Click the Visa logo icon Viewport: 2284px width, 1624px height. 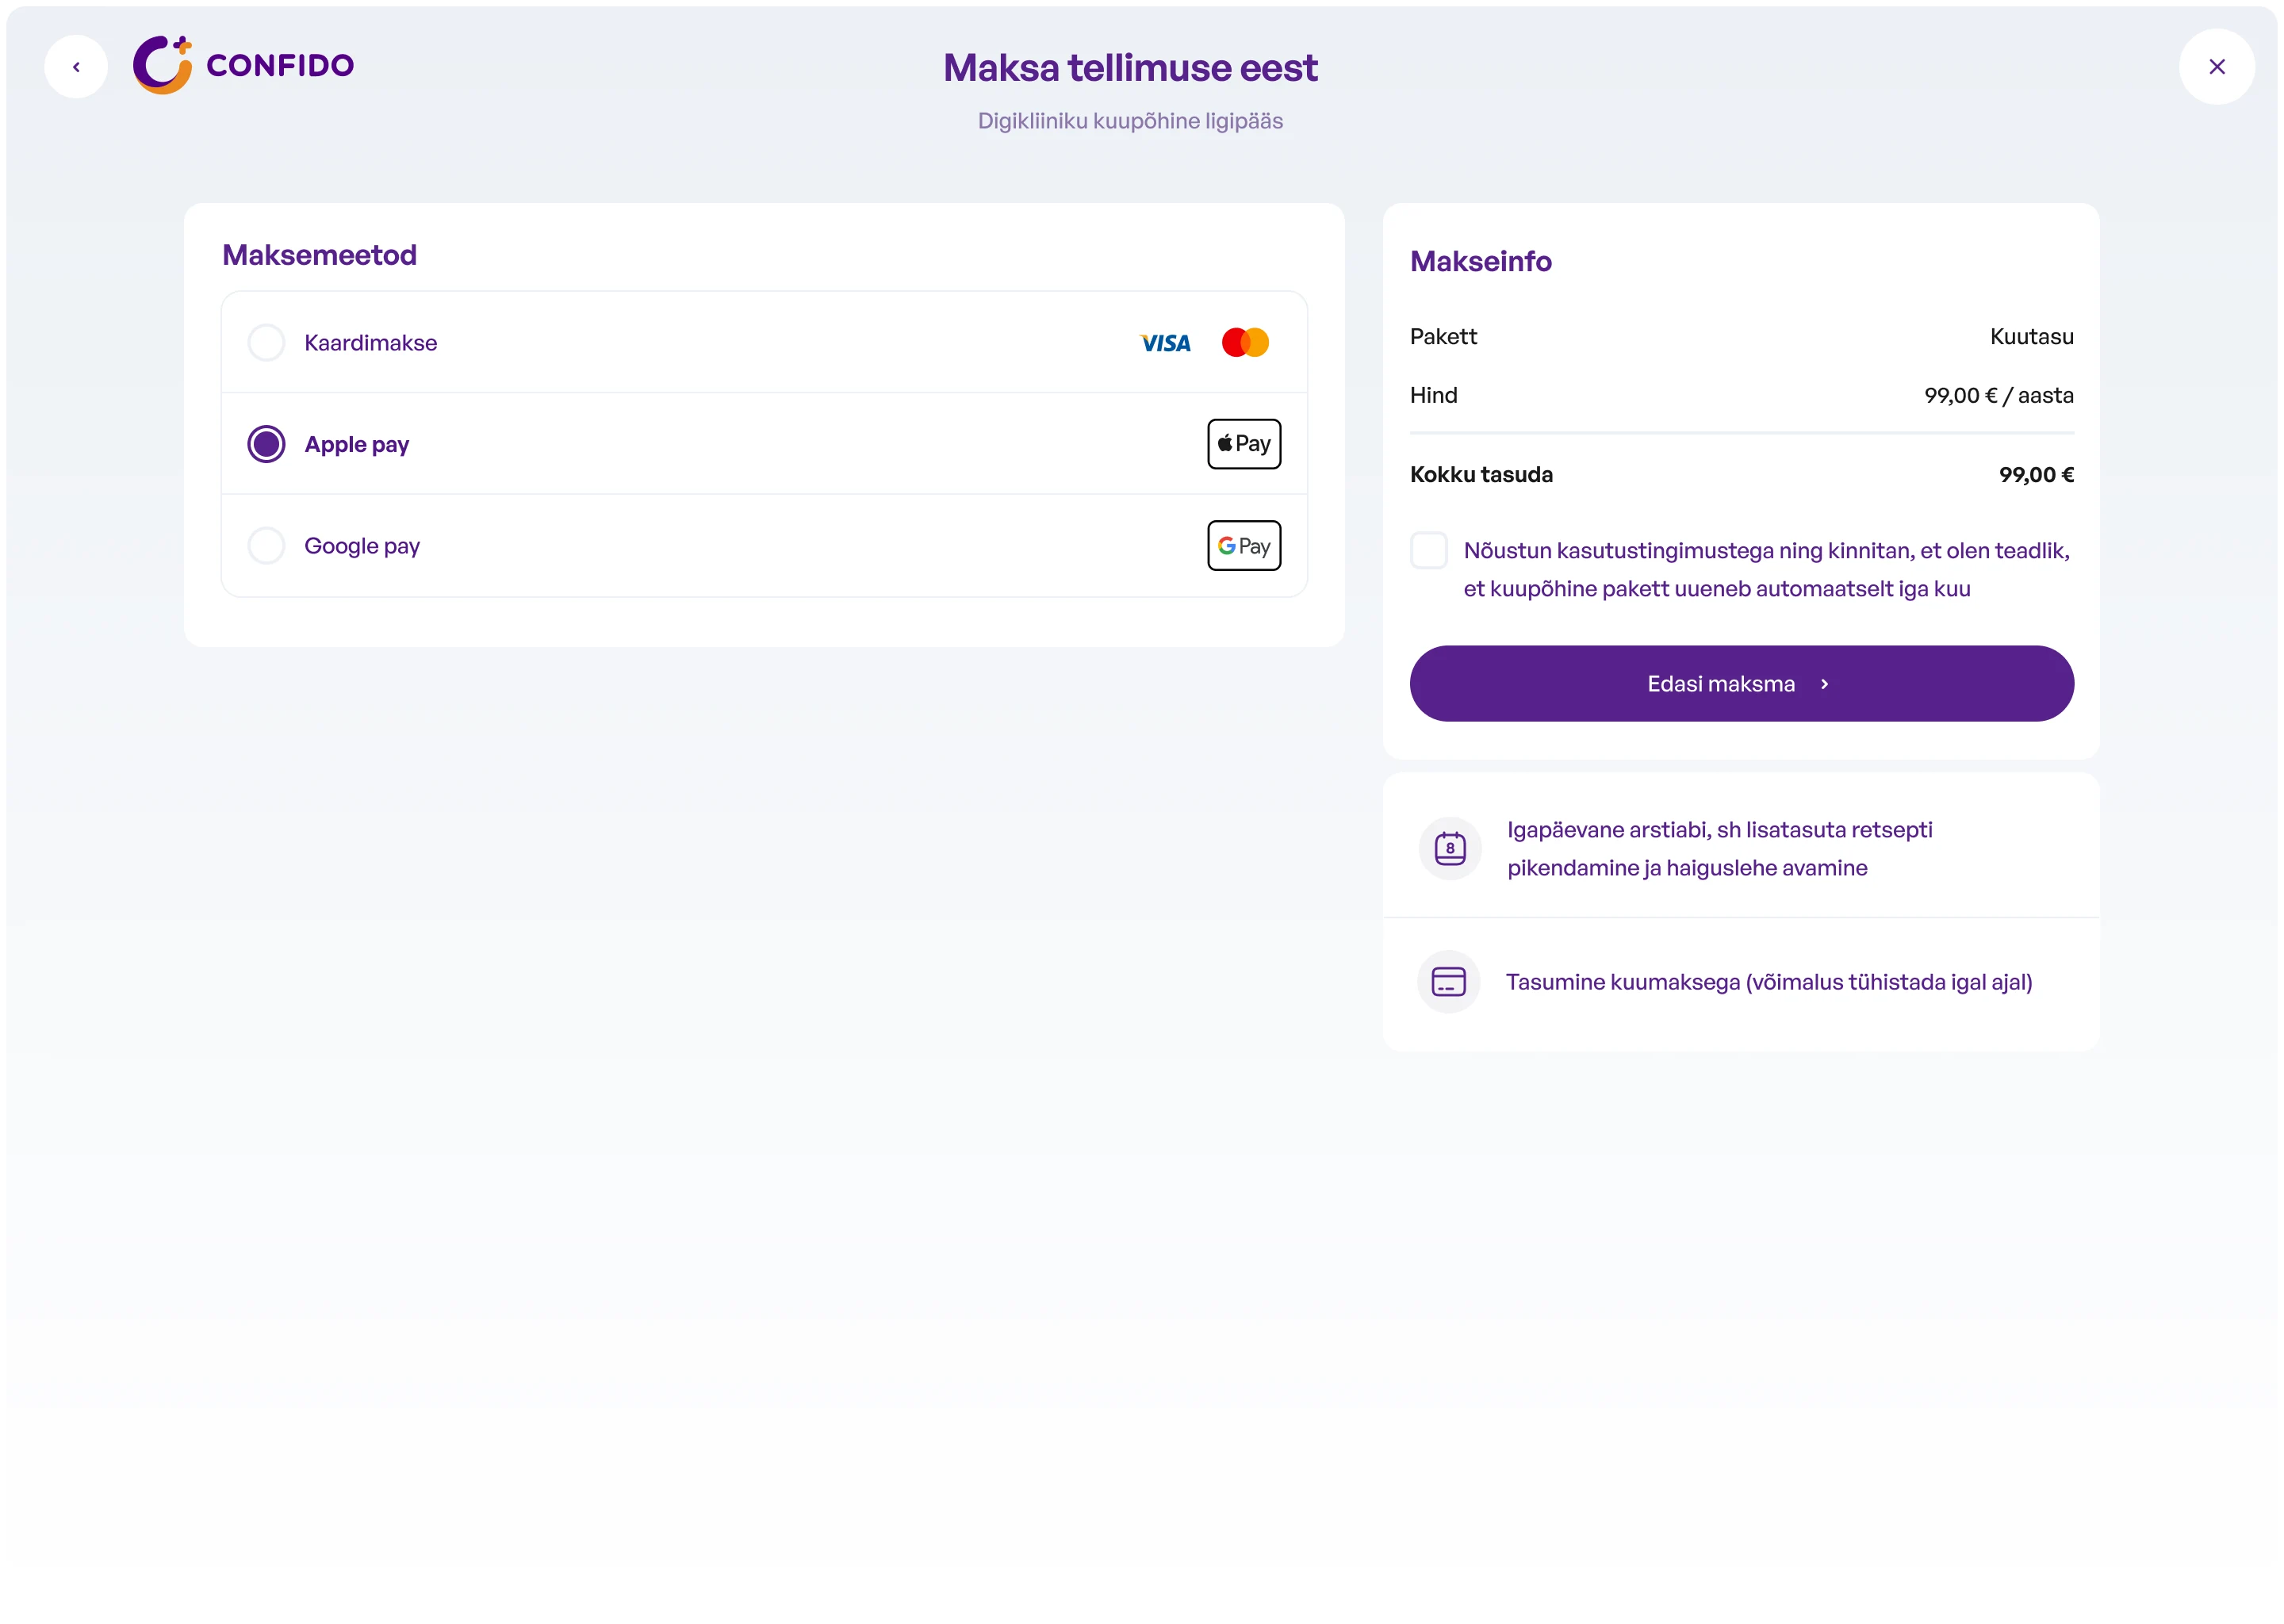click(x=1165, y=343)
